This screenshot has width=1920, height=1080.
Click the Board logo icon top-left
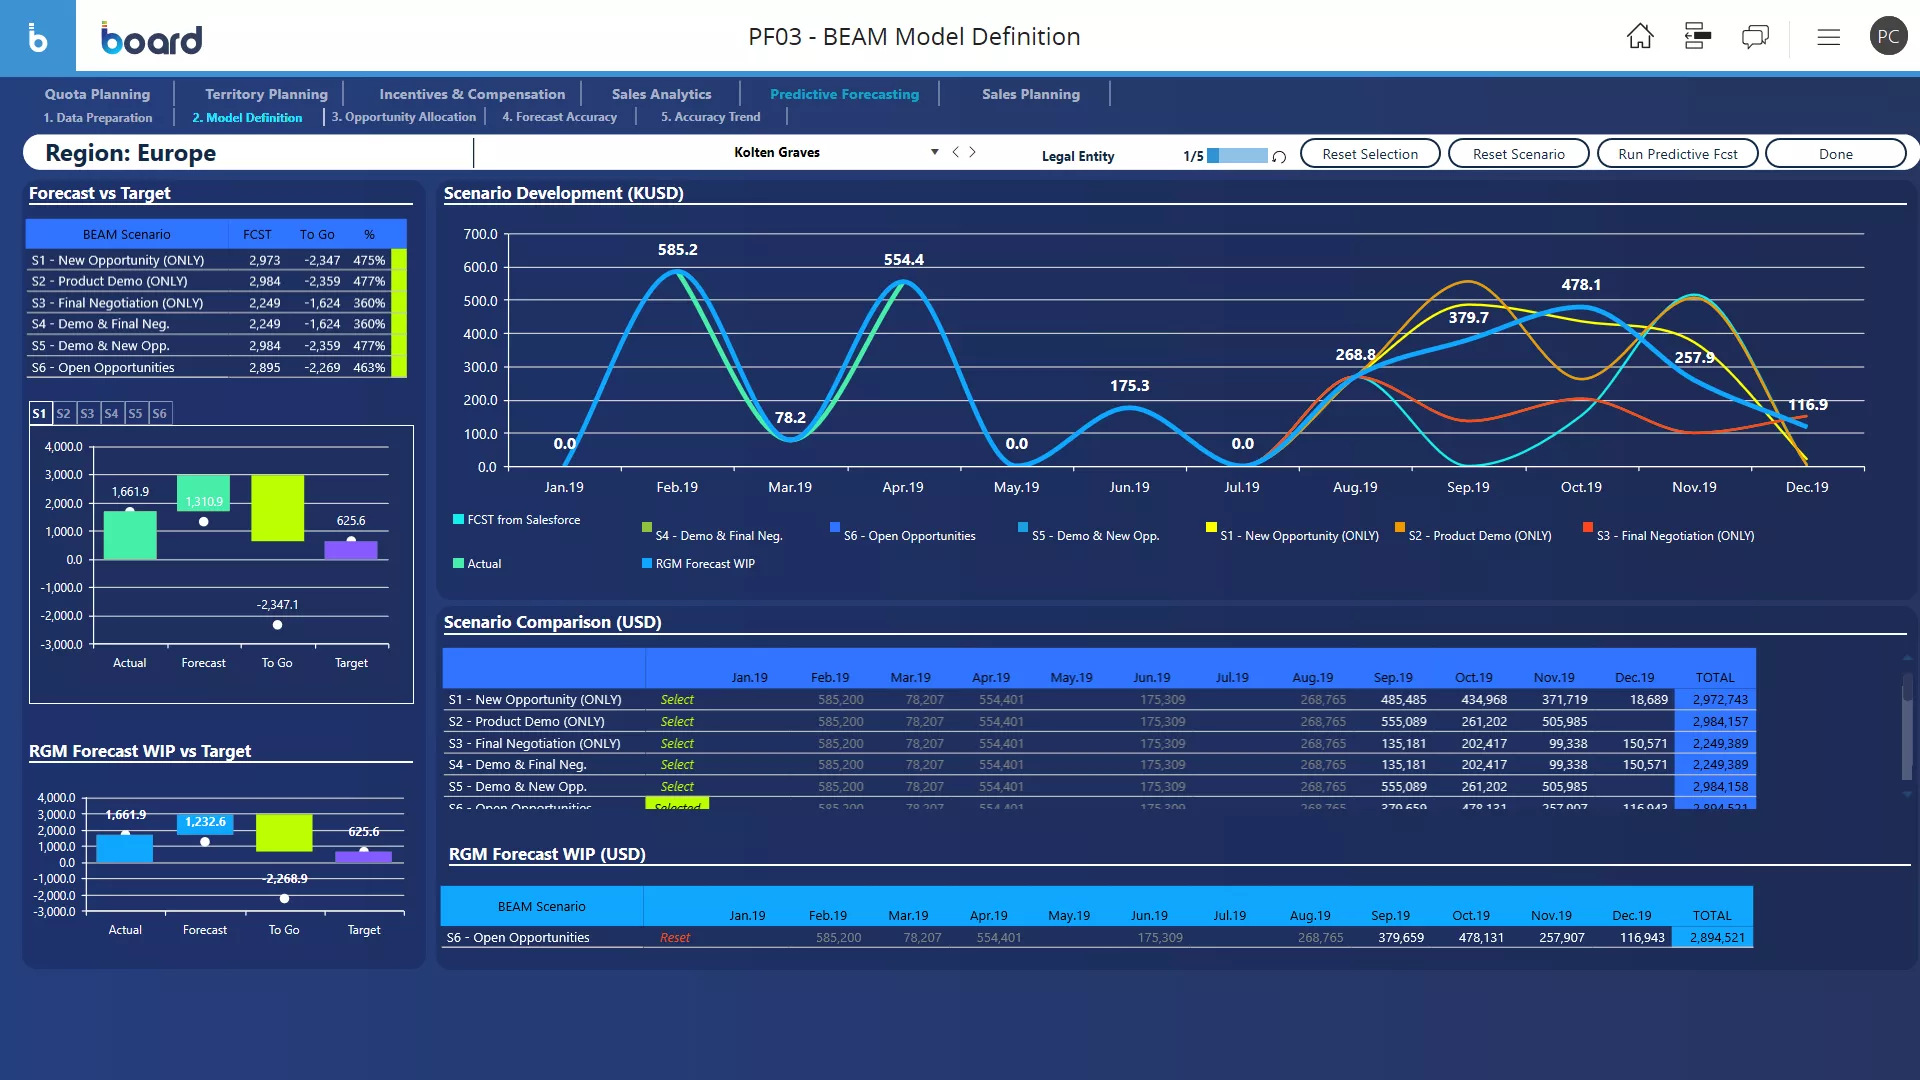[37, 36]
